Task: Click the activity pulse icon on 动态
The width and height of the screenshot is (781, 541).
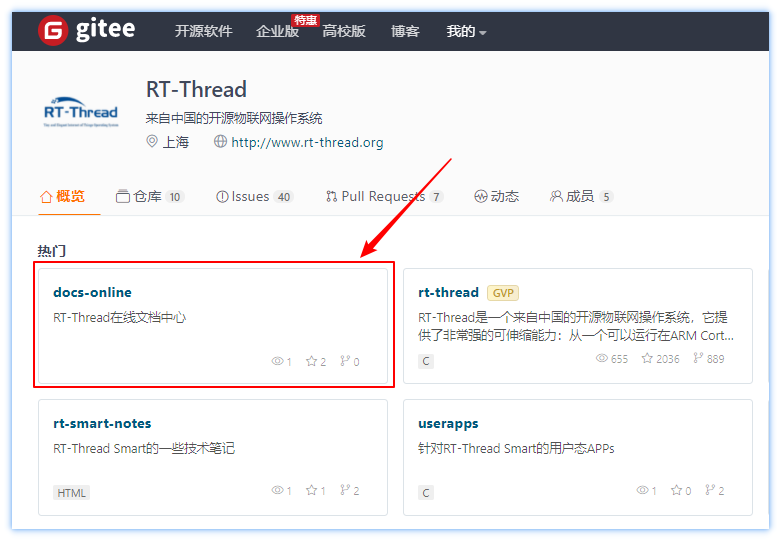Action: pos(480,197)
